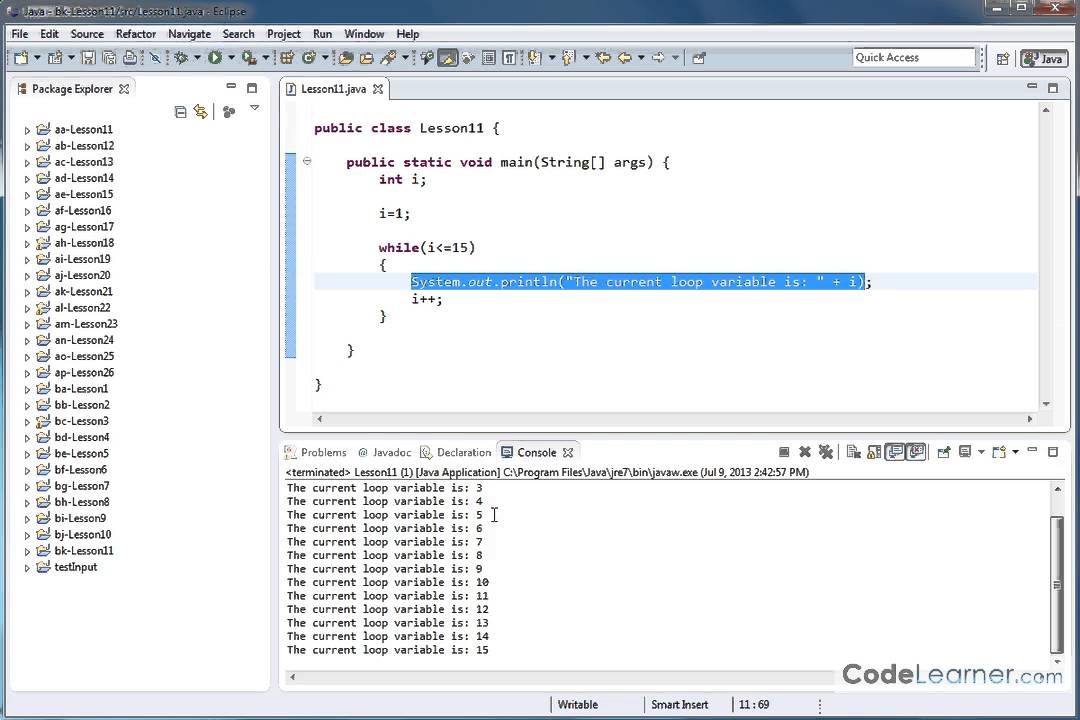Expand the testInput project
Image resolution: width=1080 pixels, height=720 pixels.
27,568
